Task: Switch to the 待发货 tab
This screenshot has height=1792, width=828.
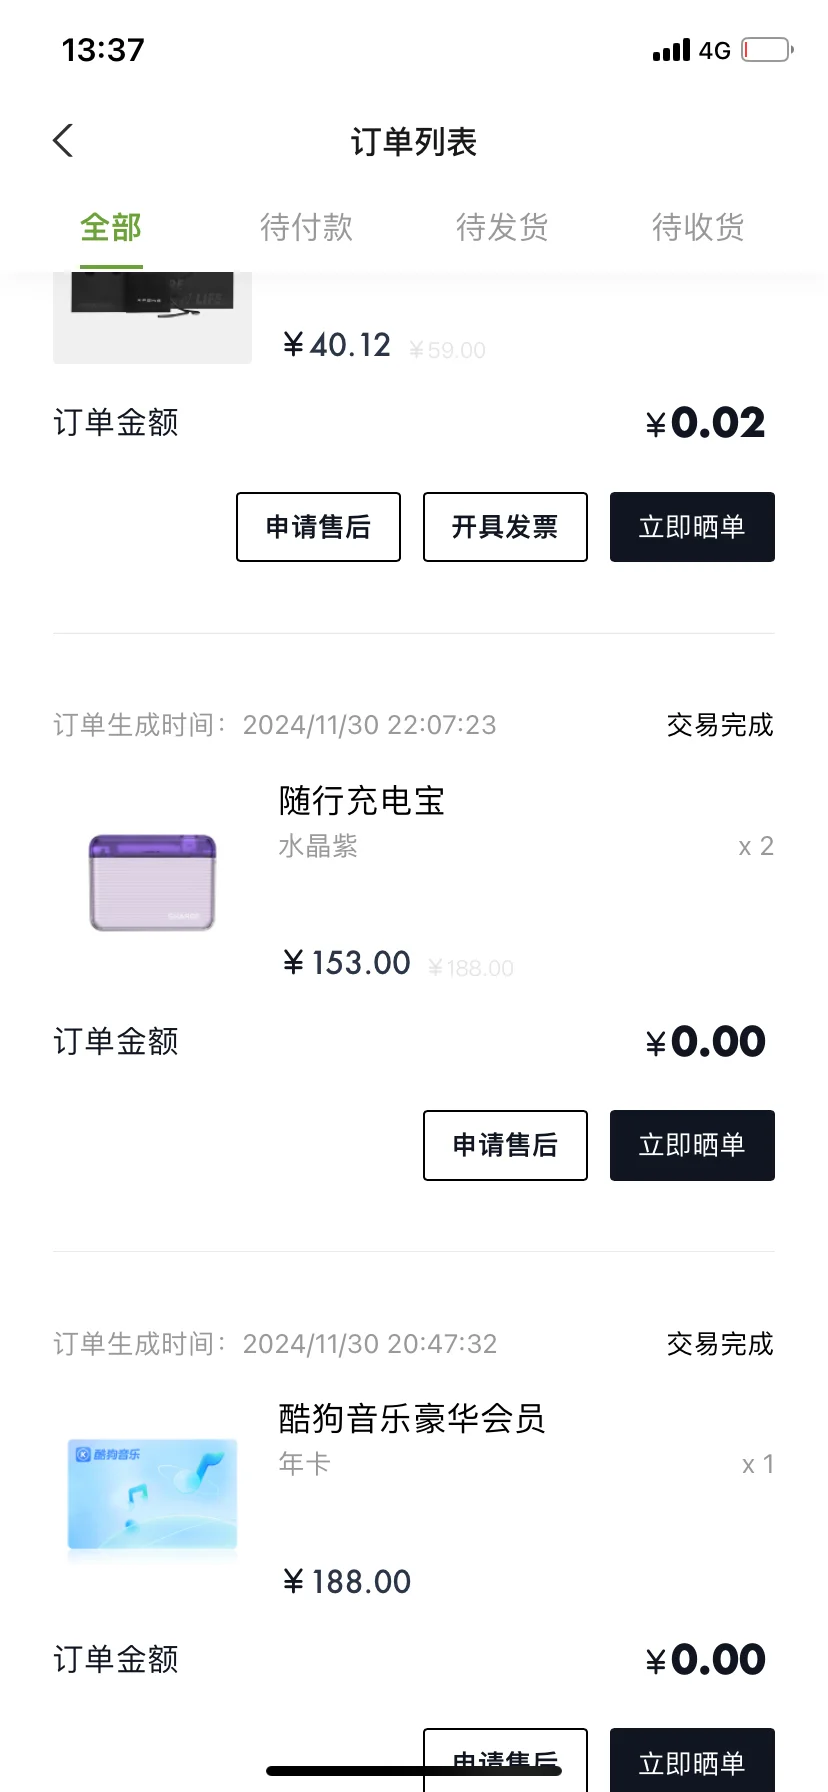Action: pos(502,228)
